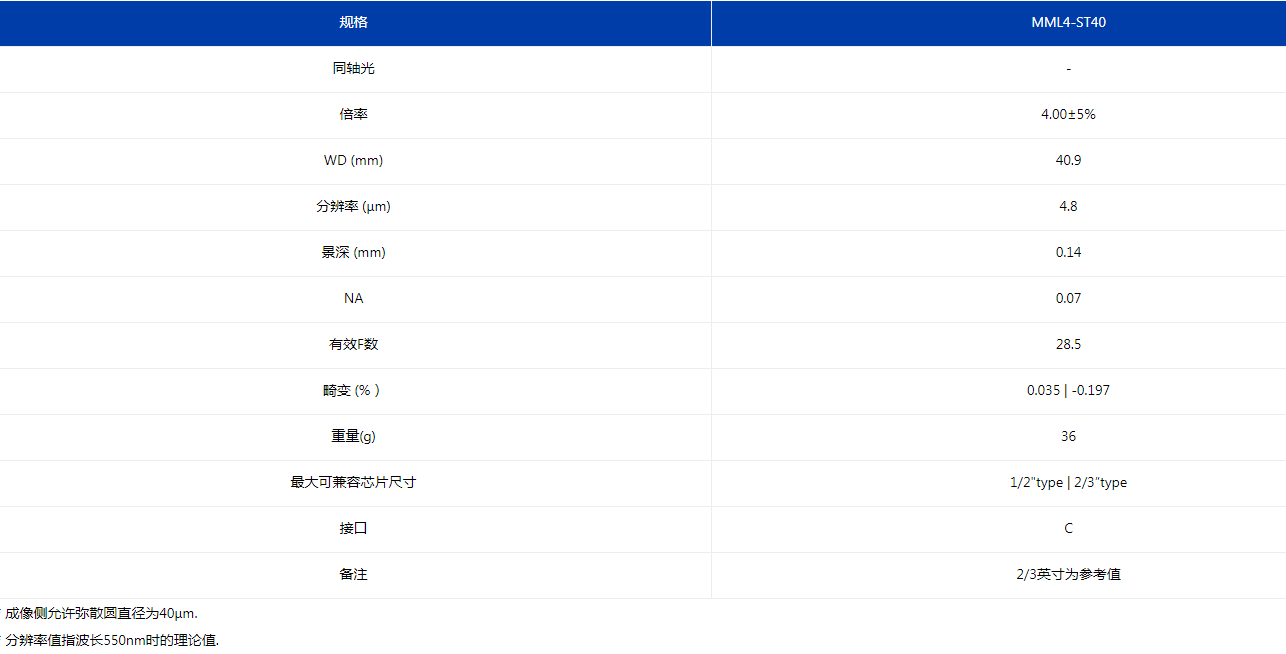This screenshot has height=654, width=1286.
Task: Click the 0.14 depth of field value
Action: click(x=1068, y=253)
